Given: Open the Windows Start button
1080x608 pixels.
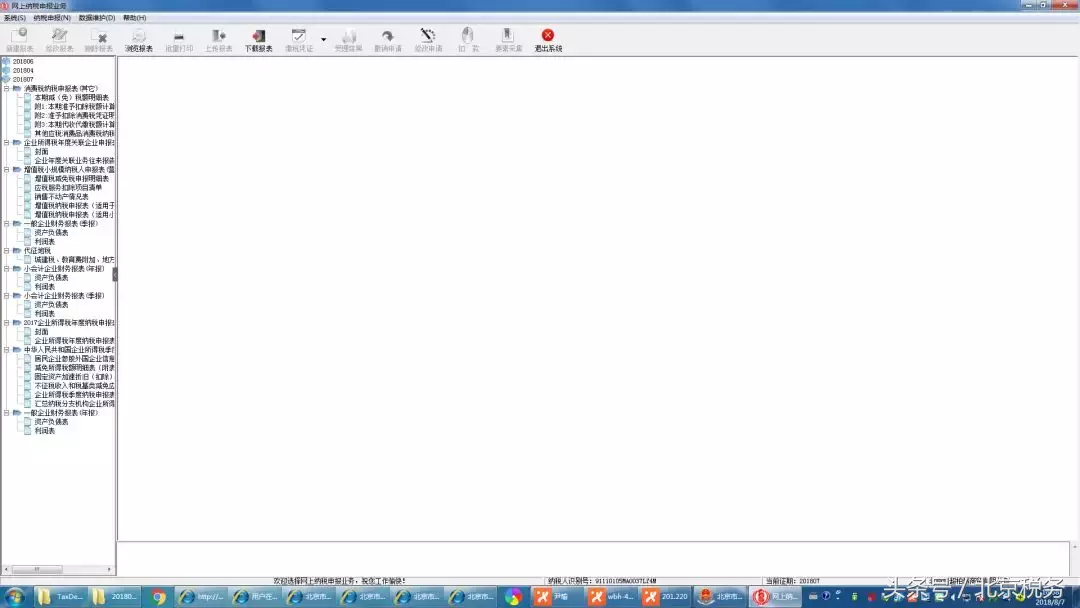Looking at the screenshot, I should point(13,596).
